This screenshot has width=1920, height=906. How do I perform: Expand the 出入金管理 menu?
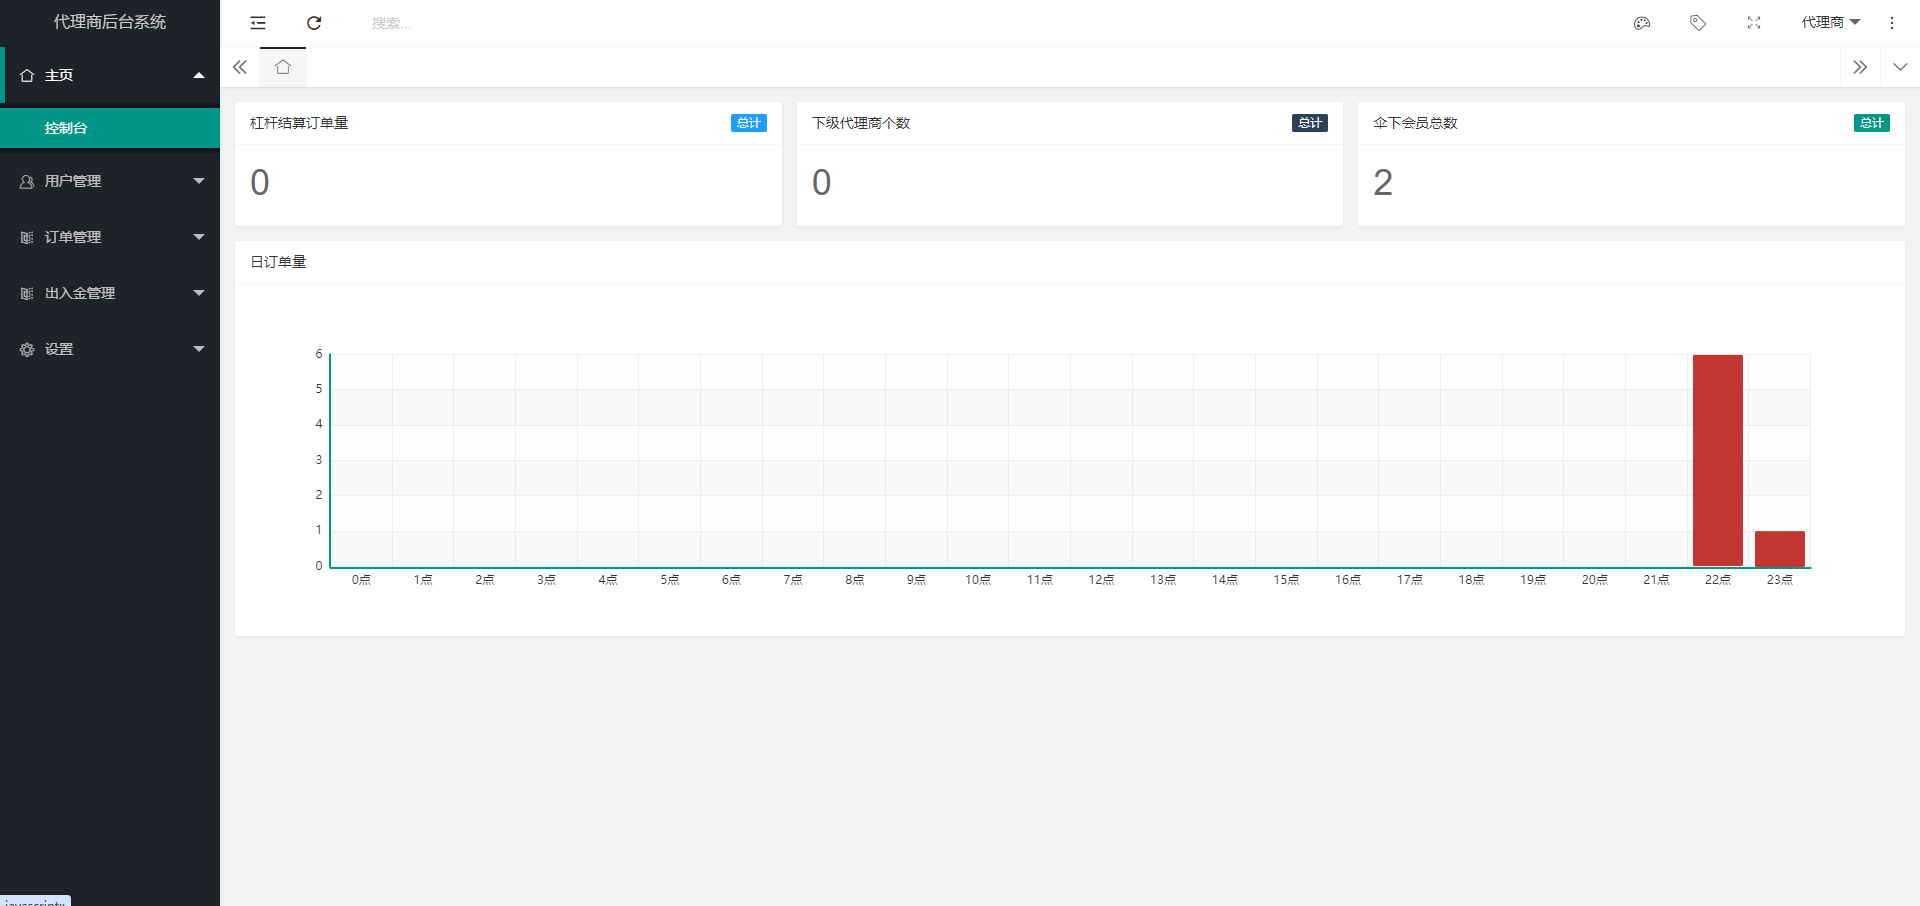click(110, 293)
